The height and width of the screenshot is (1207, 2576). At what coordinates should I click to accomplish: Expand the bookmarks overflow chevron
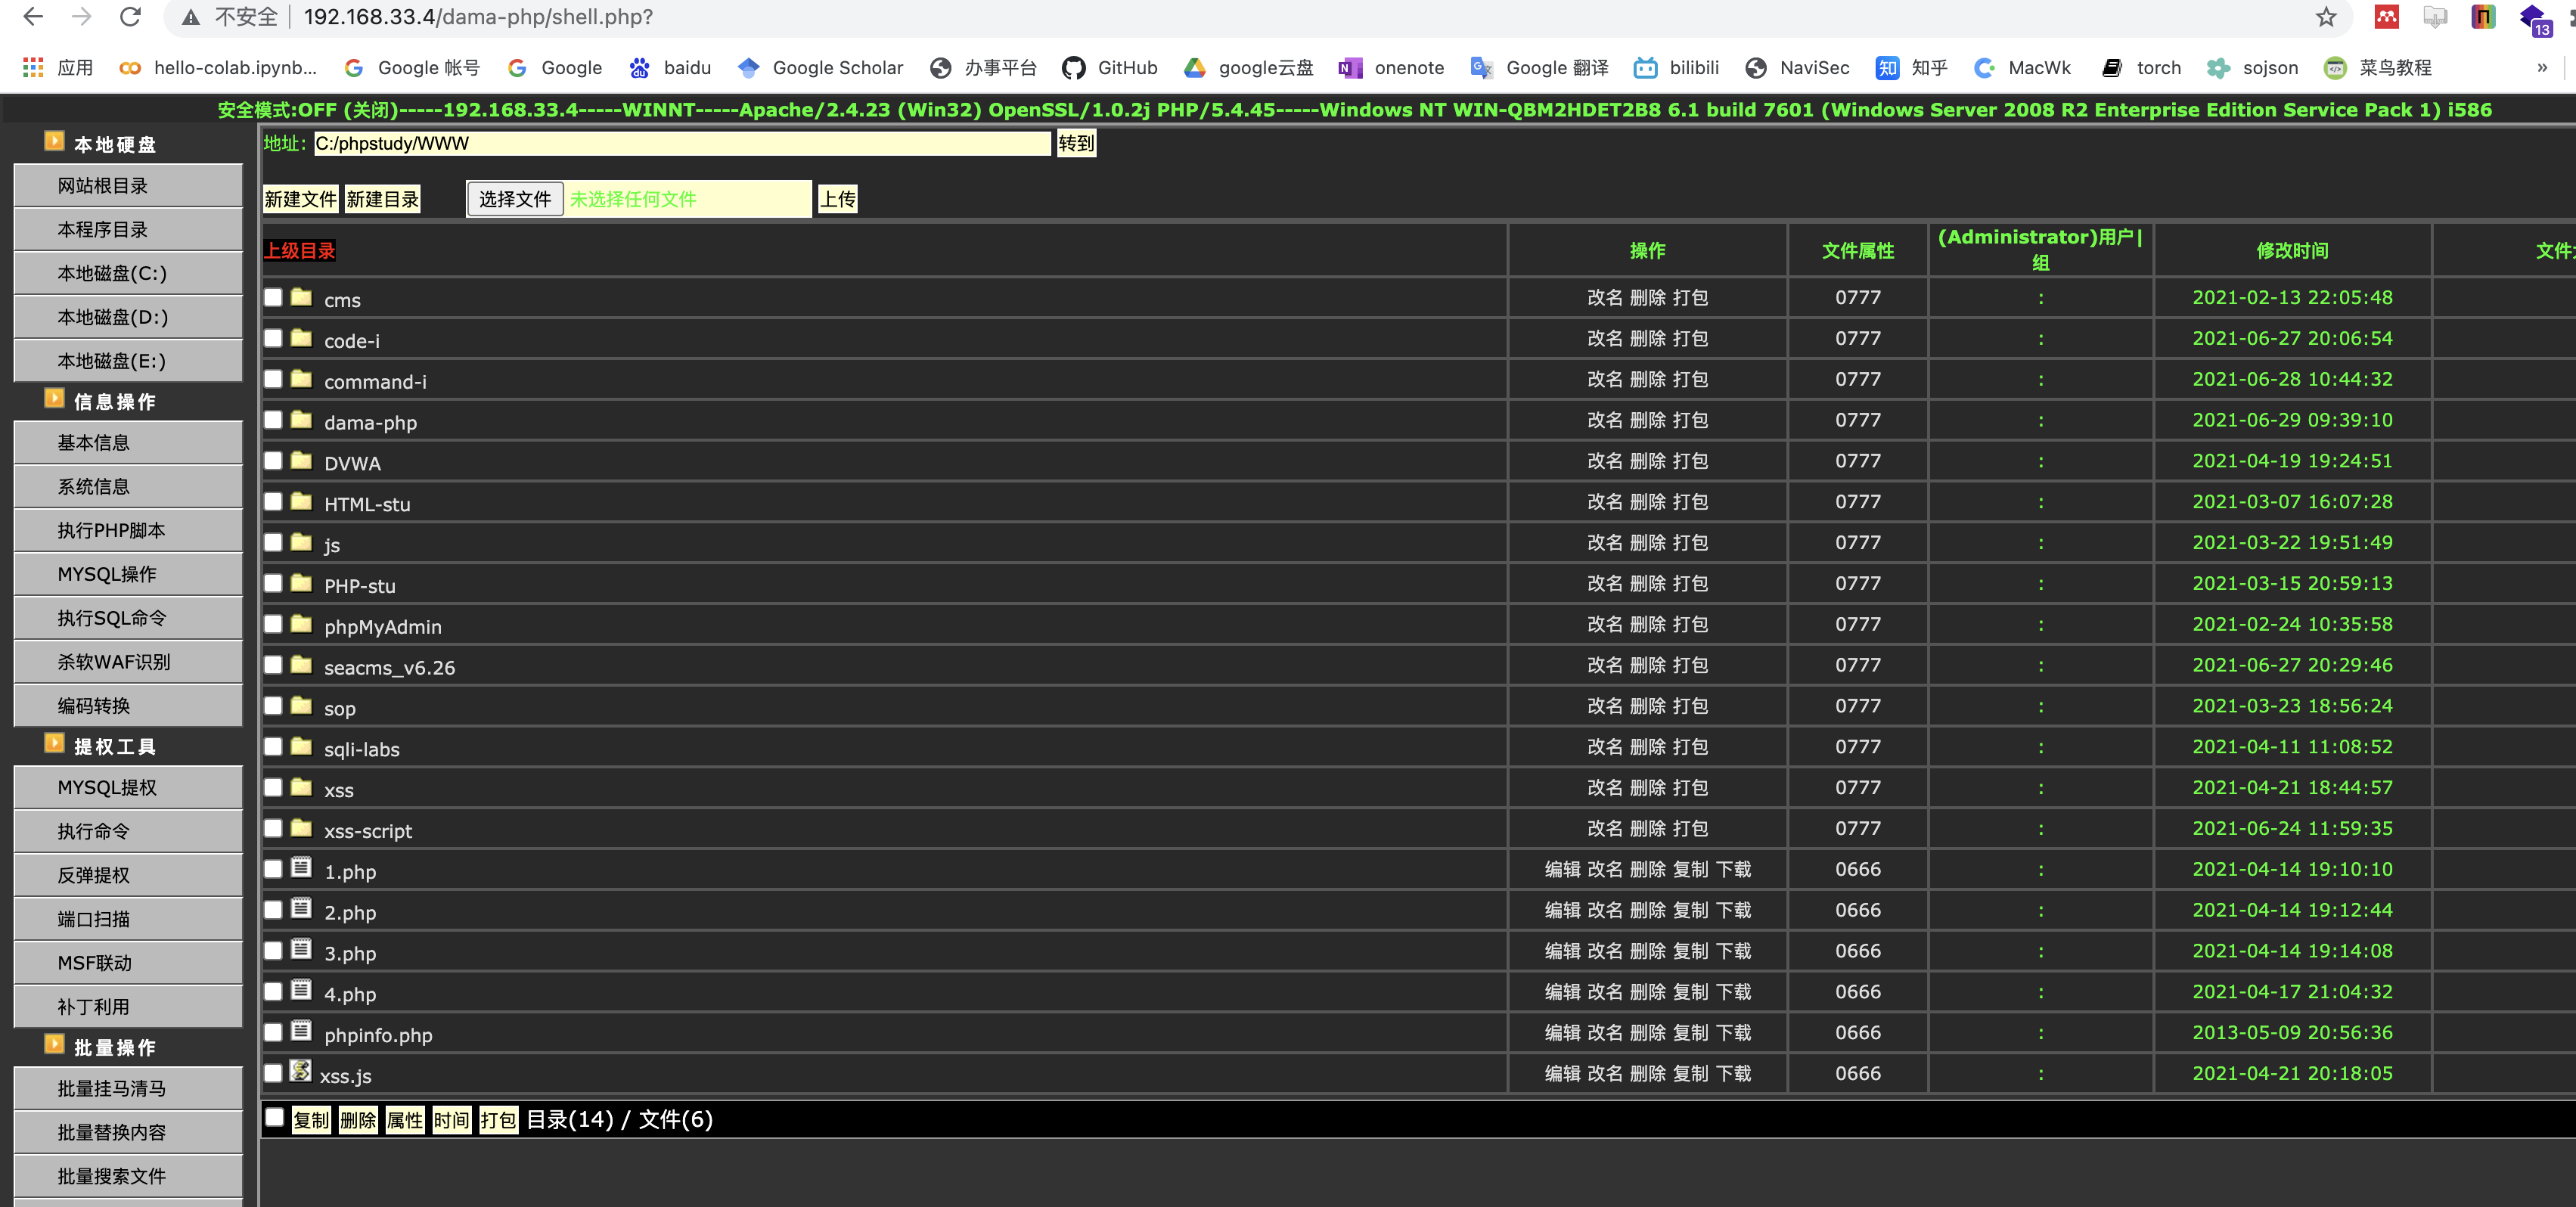point(2541,68)
